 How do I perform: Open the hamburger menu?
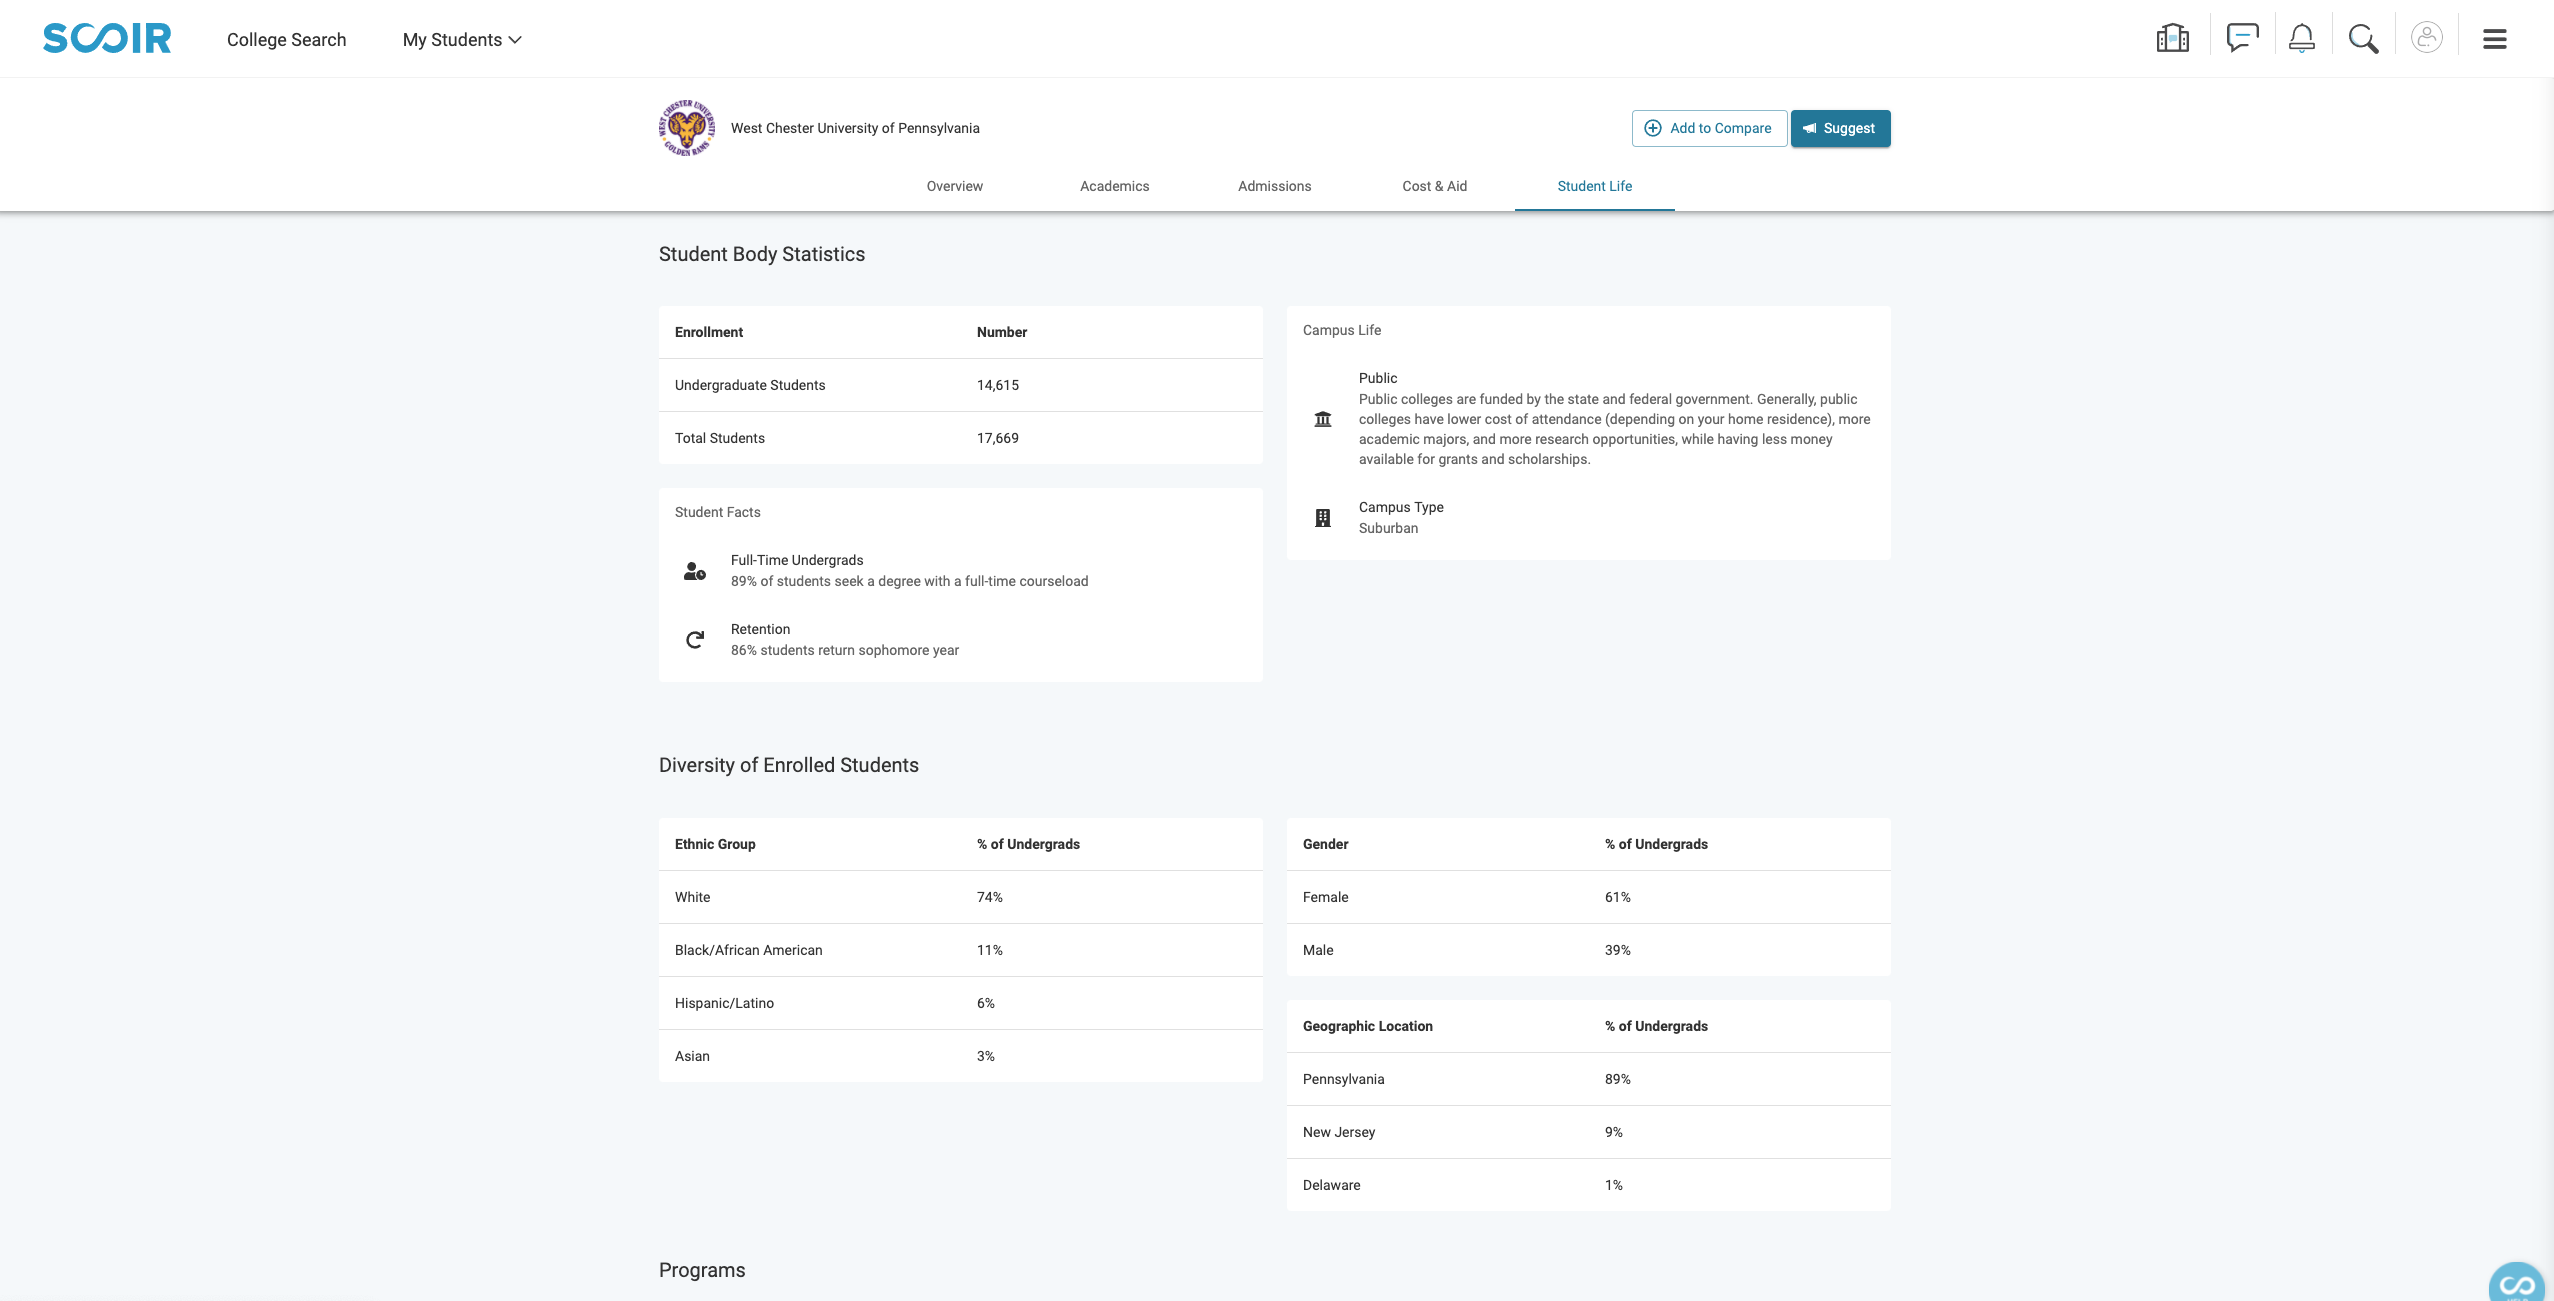[2494, 39]
